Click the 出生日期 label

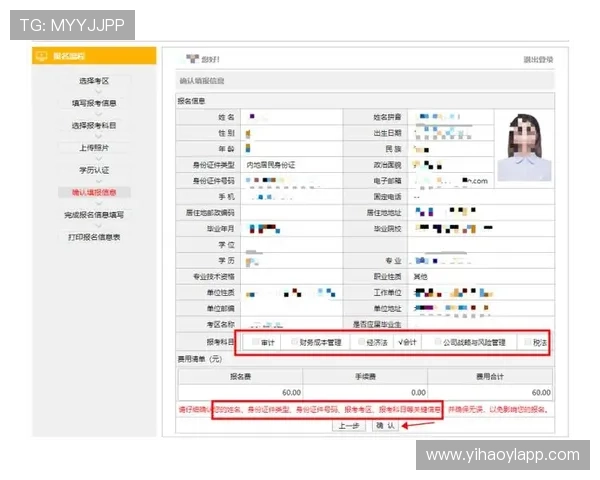(x=387, y=133)
